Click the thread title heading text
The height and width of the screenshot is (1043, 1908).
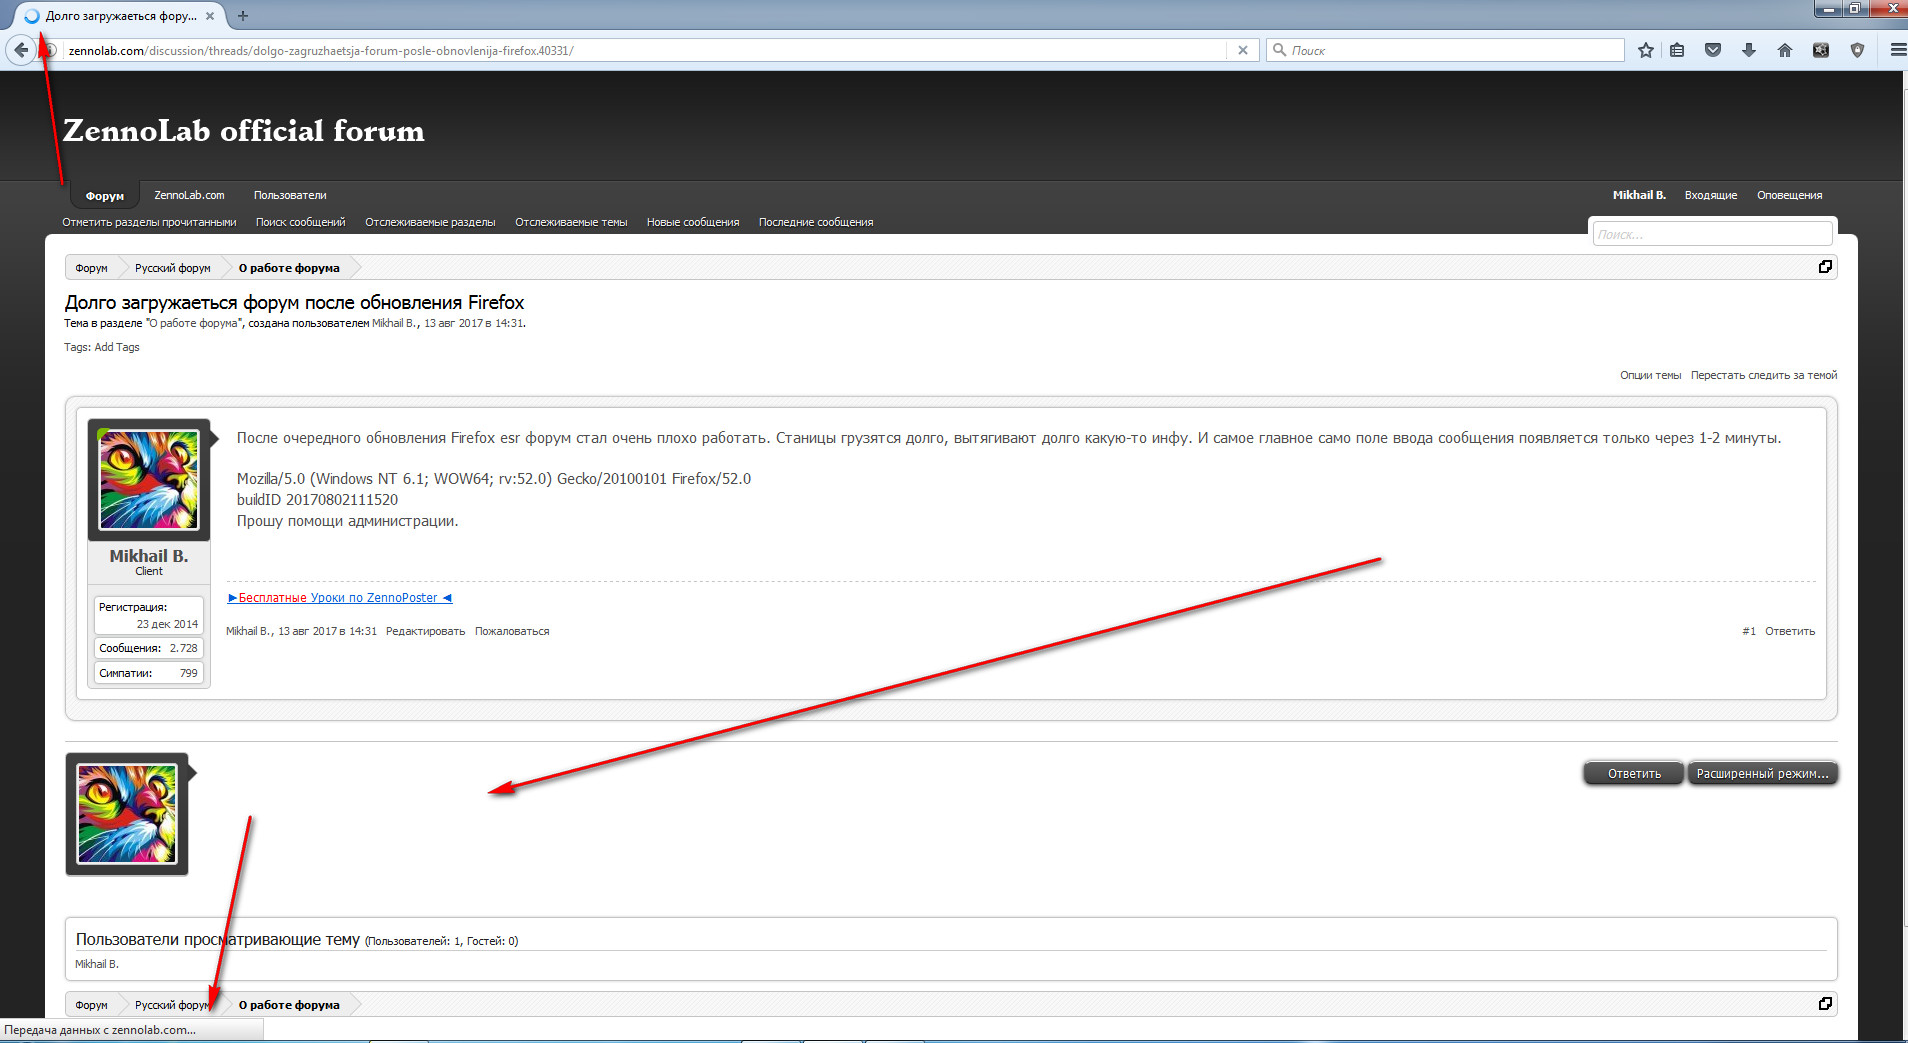click(294, 302)
